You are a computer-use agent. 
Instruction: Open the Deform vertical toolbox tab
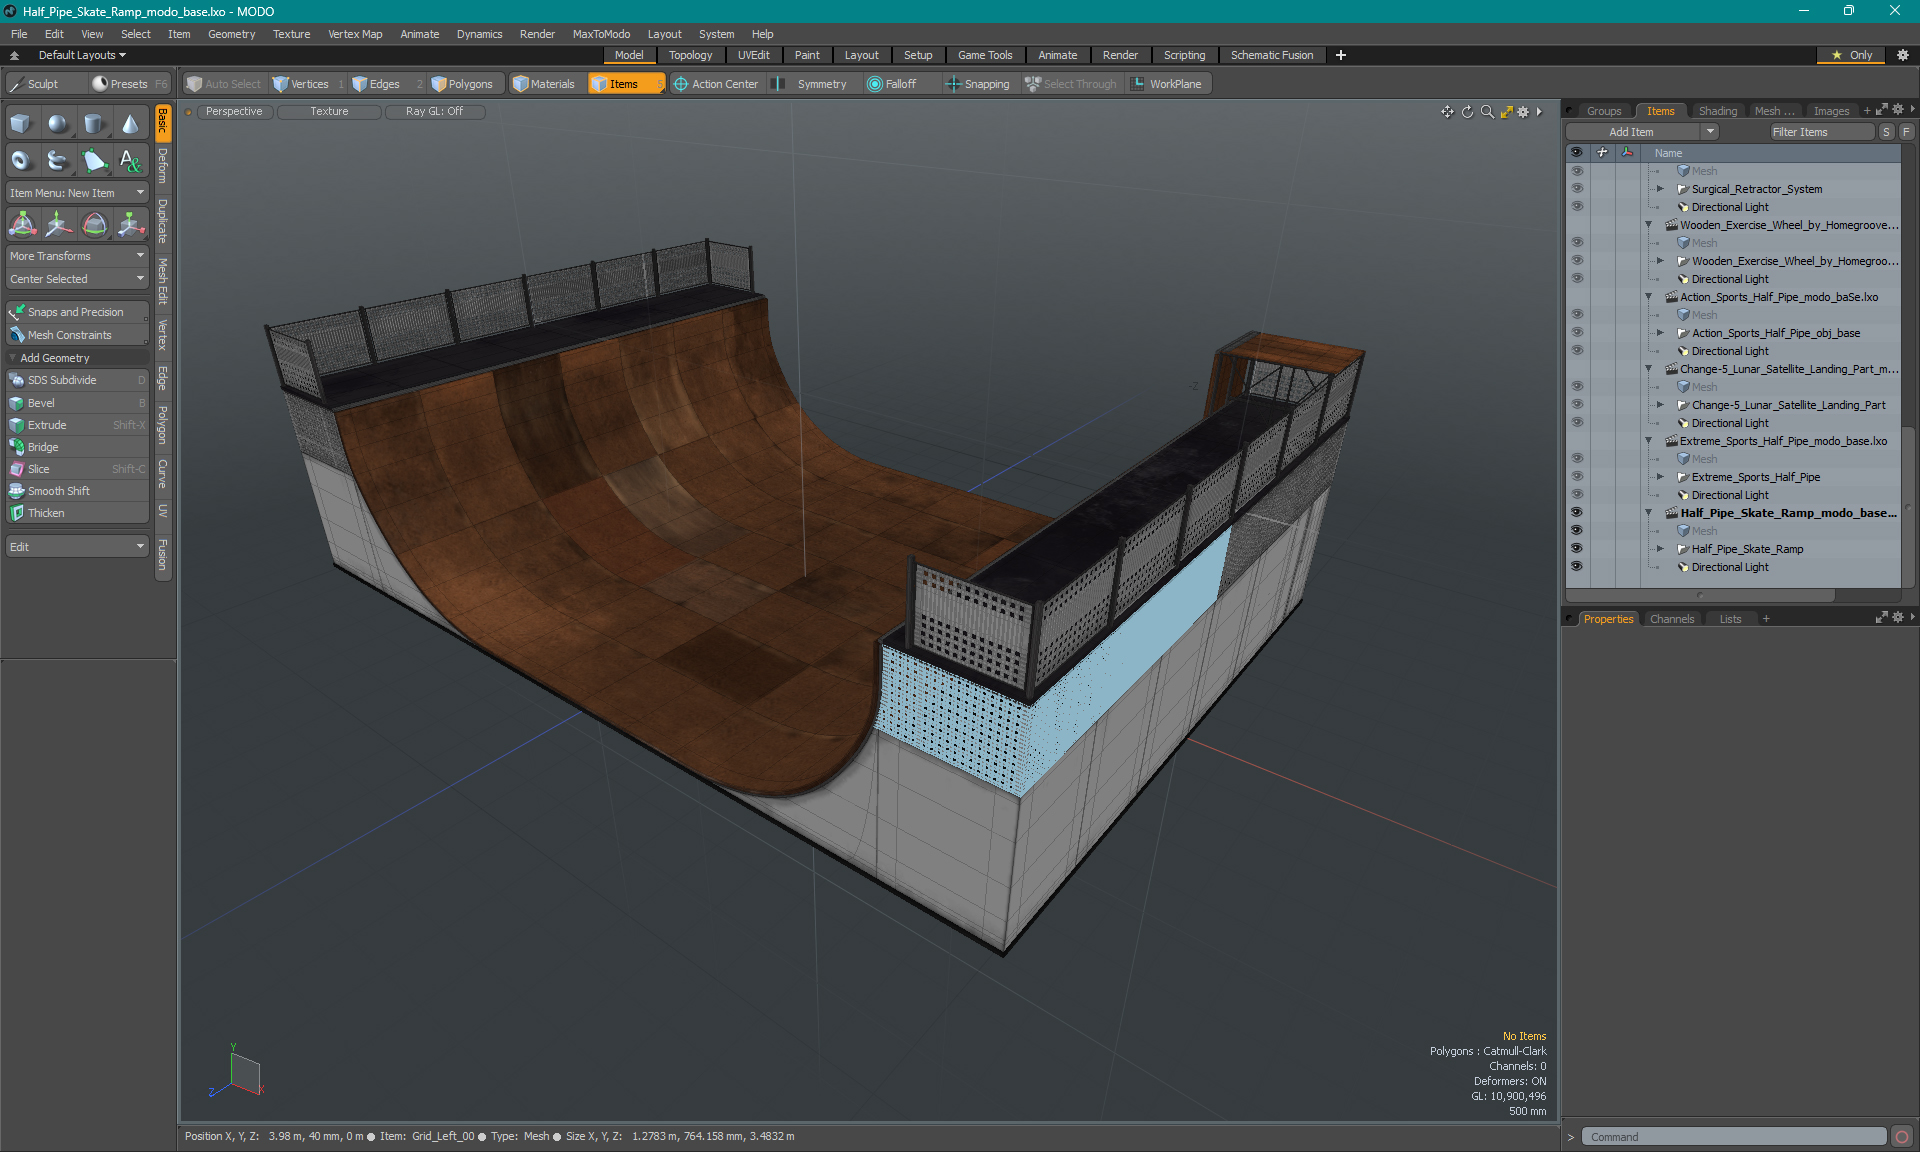pos(162,166)
